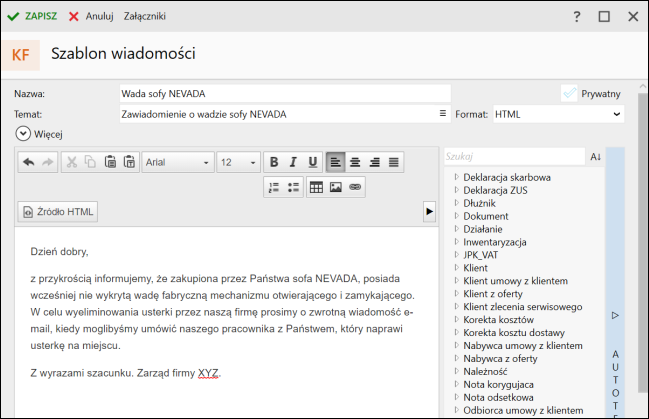Viewport: 649px width, 419px height.
Task: Select Działanie in the tree
Action: [x=483, y=229]
